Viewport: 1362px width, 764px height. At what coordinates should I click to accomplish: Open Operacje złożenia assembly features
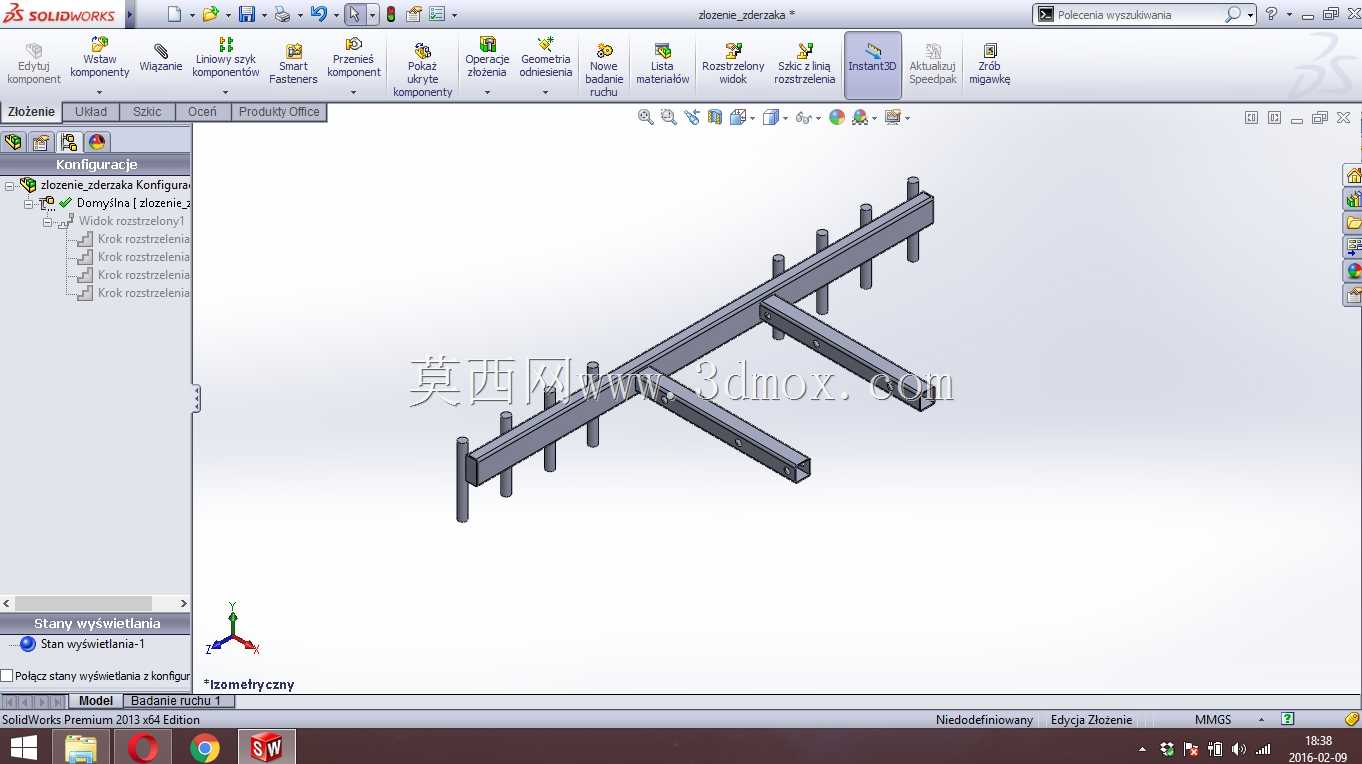(x=487, y=58)
